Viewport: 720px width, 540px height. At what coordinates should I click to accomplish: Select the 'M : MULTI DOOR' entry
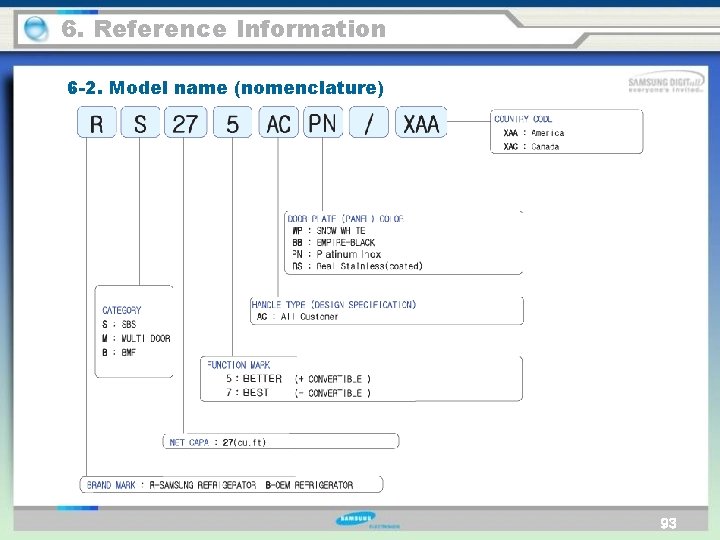pos(136,338)
